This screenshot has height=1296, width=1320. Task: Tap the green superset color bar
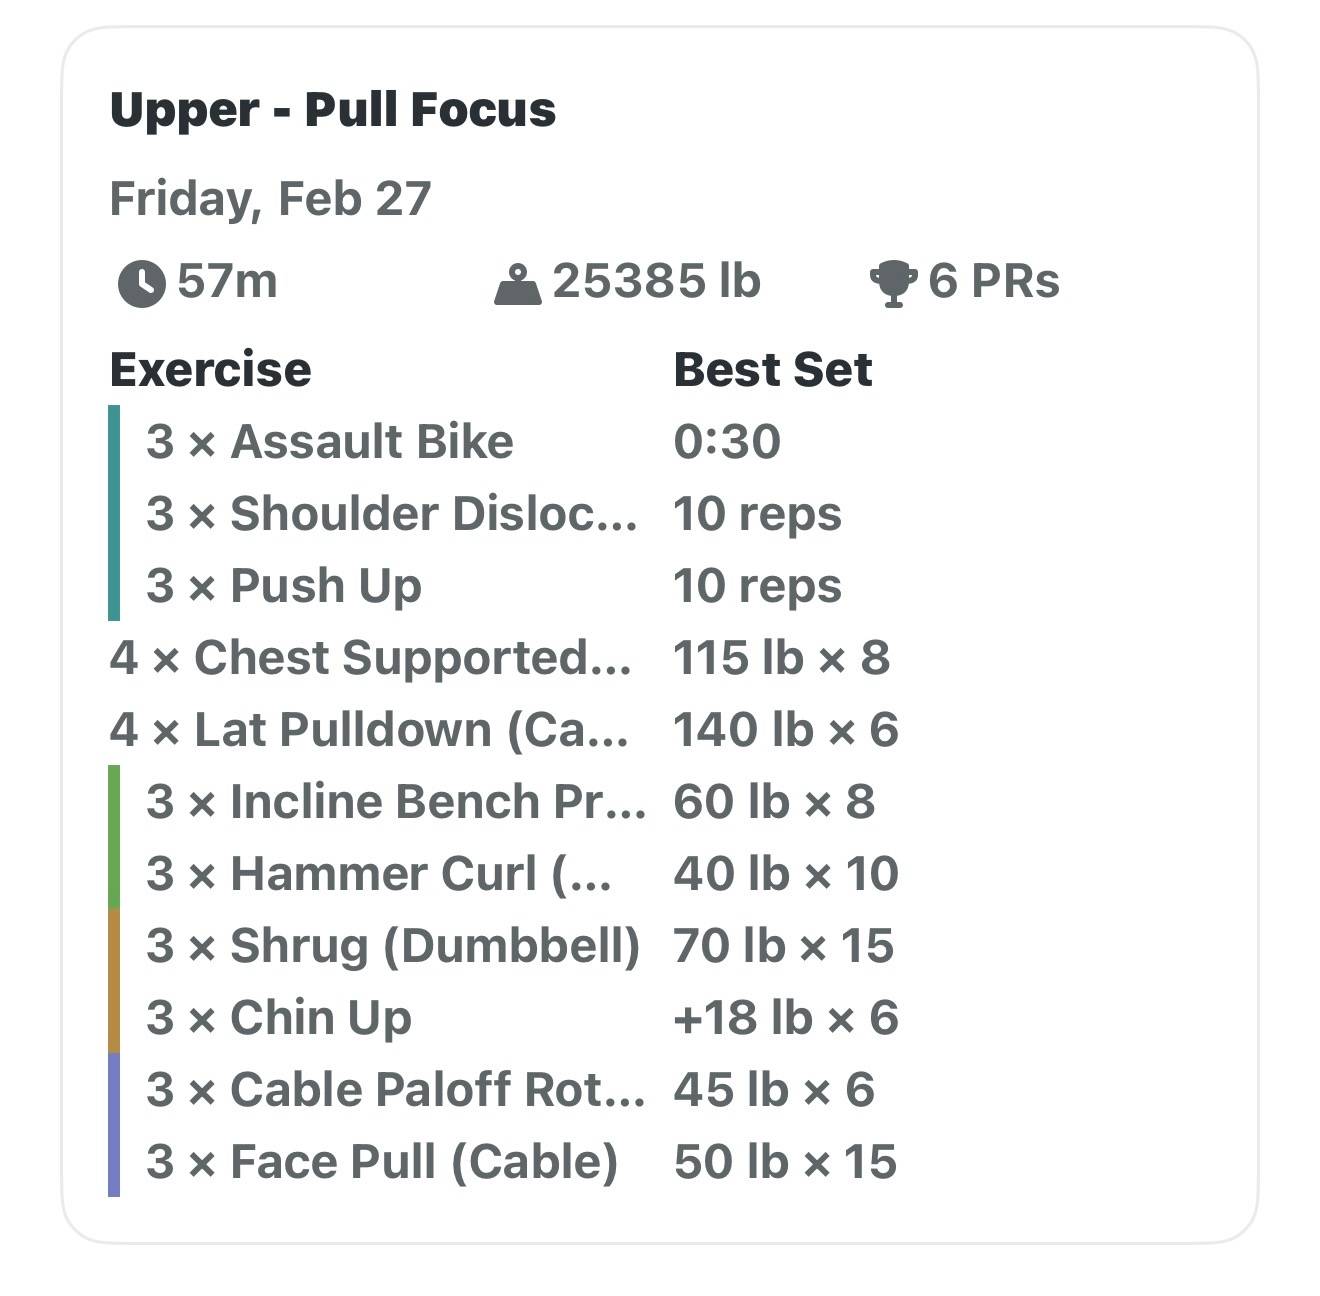(114, 836)
